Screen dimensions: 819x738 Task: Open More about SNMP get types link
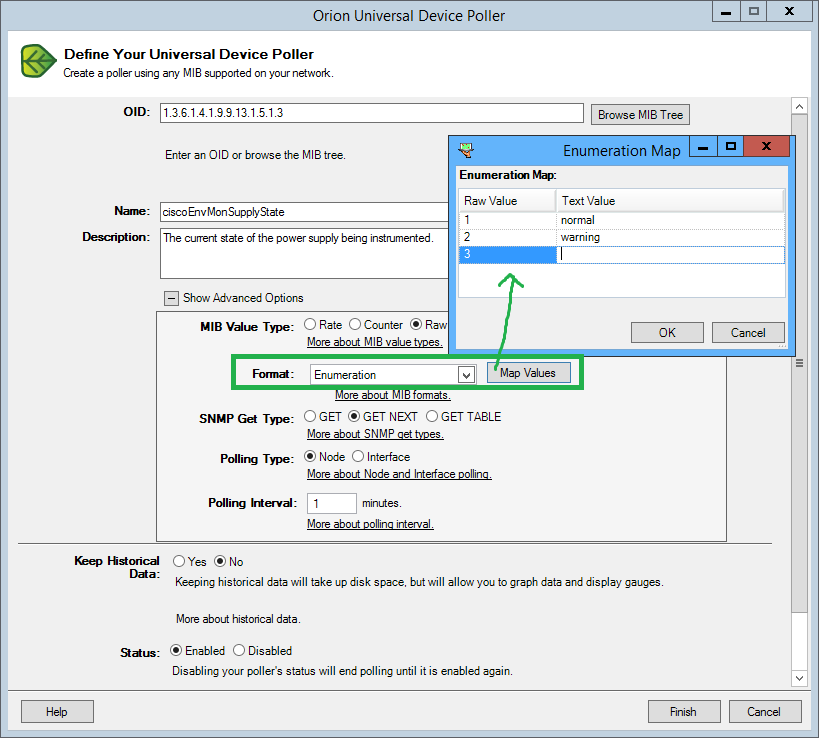tap(375, 434)
